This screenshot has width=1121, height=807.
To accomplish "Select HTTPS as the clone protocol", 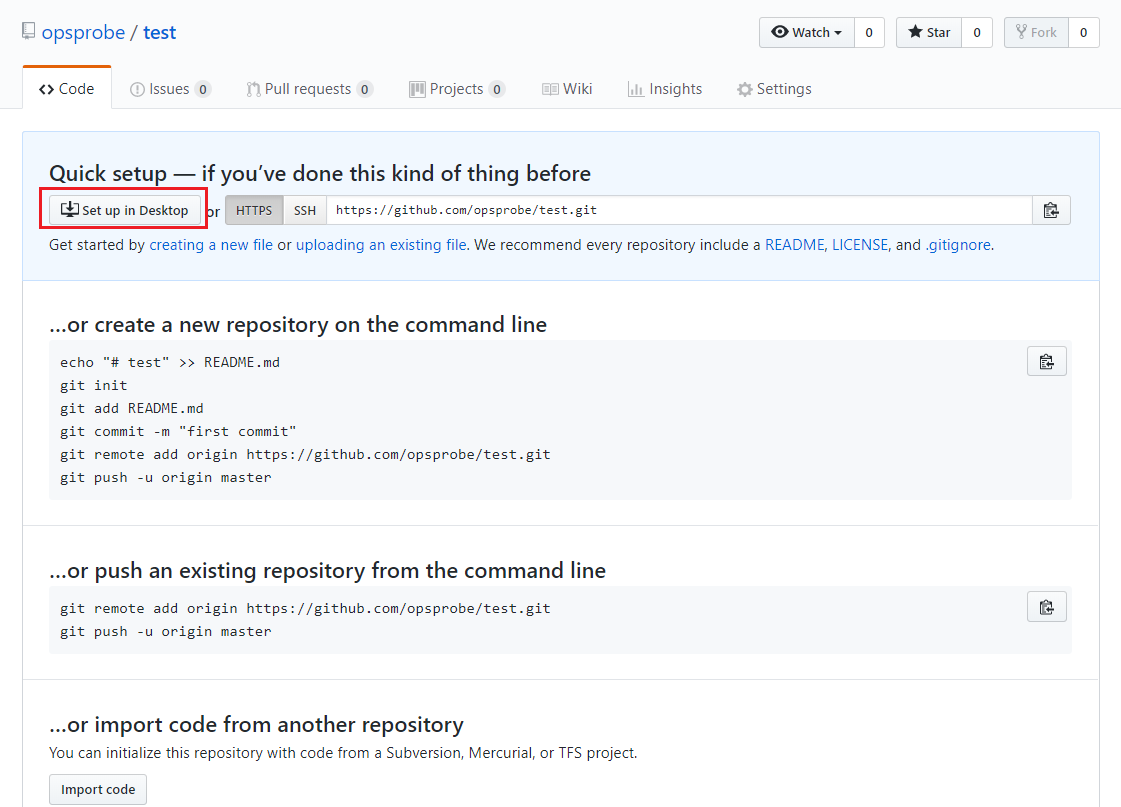I will pyautogui.click(x=253, y=210).
